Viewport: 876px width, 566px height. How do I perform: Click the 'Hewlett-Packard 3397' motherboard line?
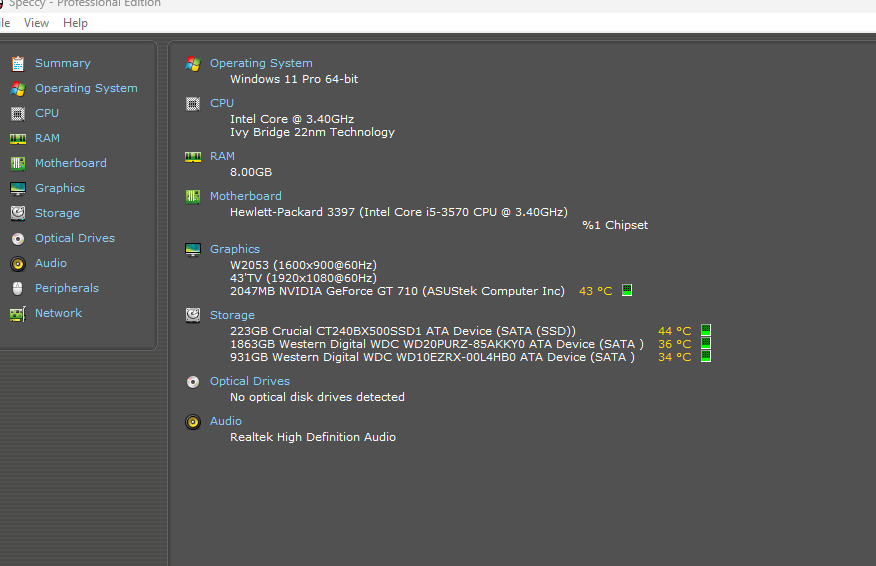[399, 212]
